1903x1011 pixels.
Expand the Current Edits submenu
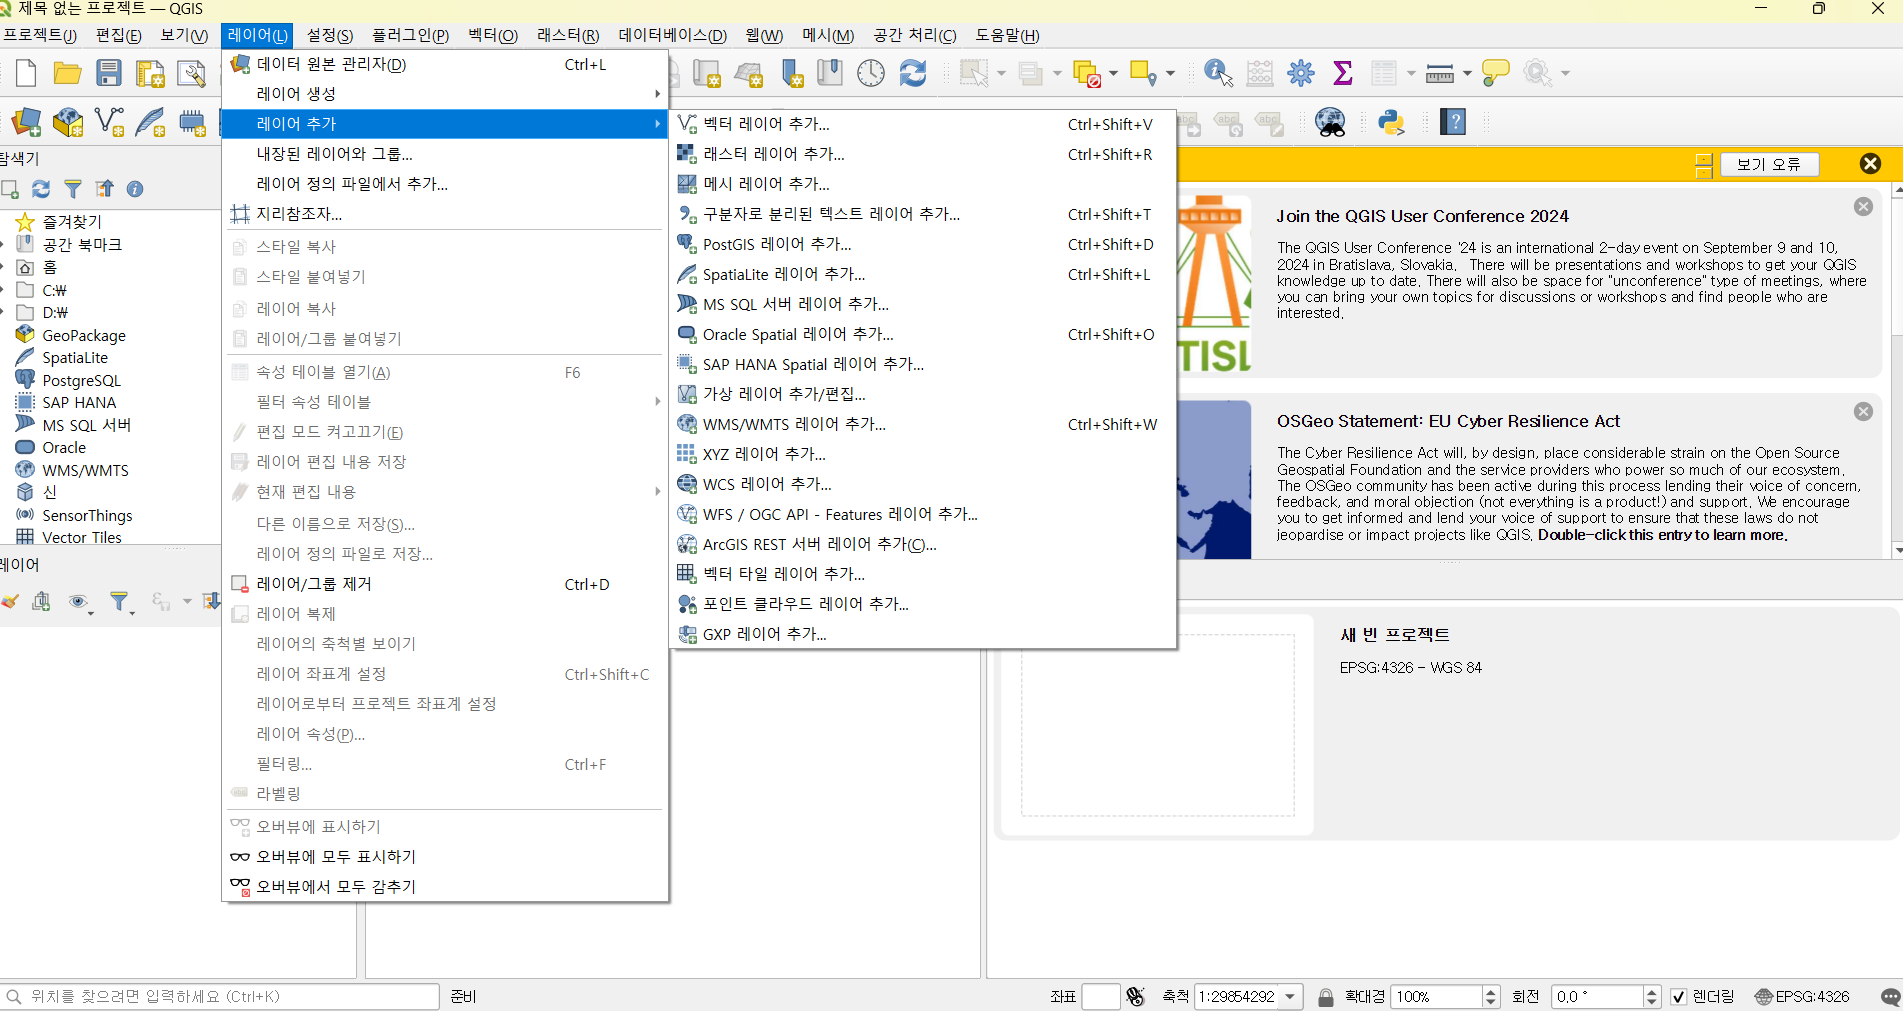pyautogui.click(x=657, y=492)
